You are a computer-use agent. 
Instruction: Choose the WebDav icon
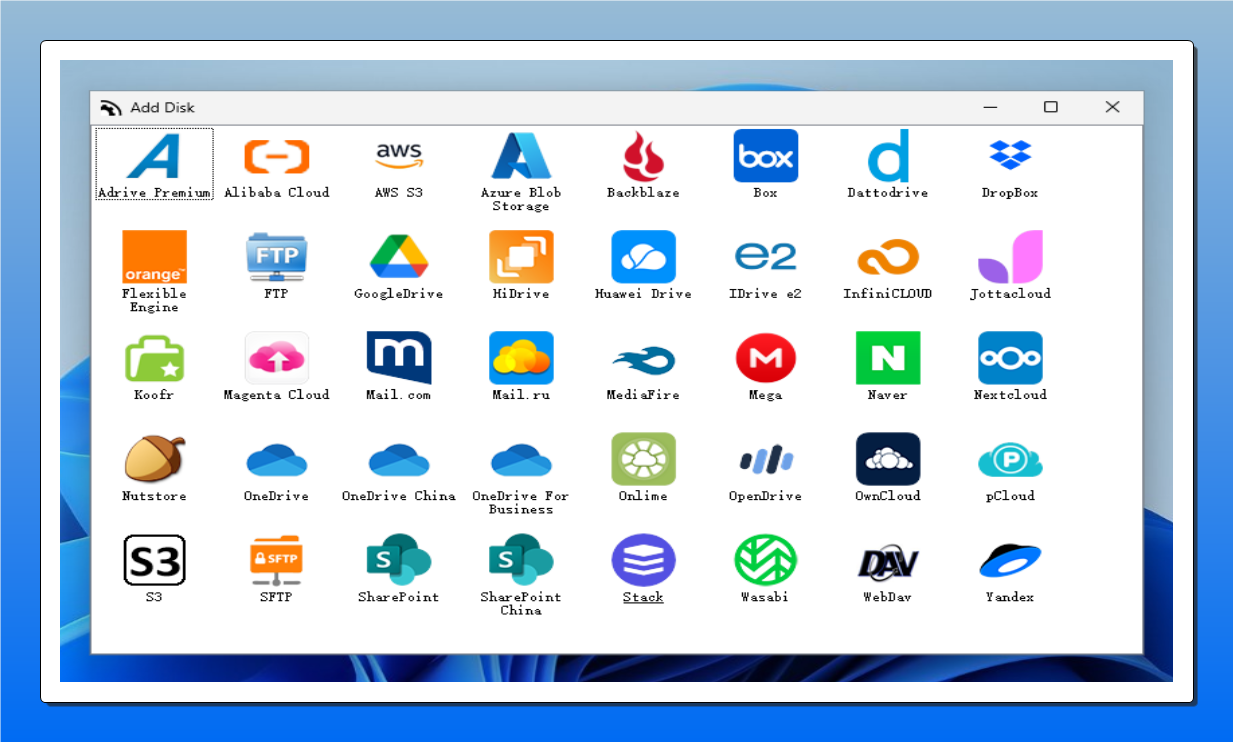pyautogui.click(x=888, y=562)
